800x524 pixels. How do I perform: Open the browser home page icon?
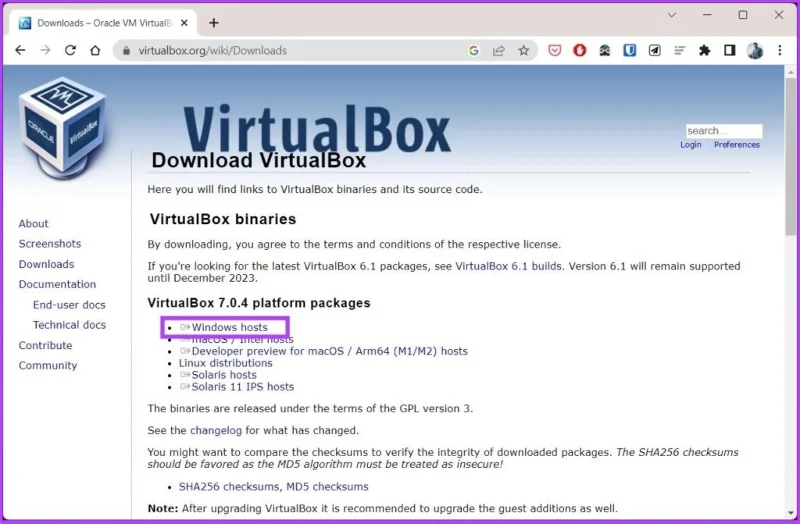point(95,50)
